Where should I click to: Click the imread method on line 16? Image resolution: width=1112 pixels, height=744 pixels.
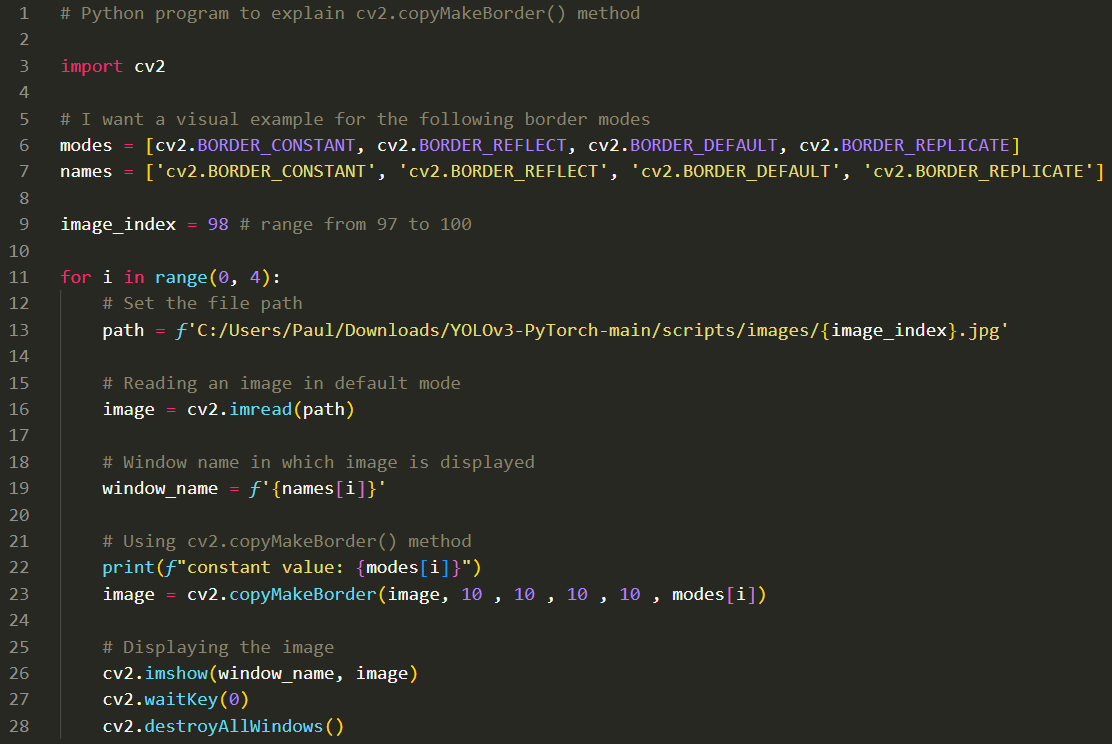click(260, 410)
